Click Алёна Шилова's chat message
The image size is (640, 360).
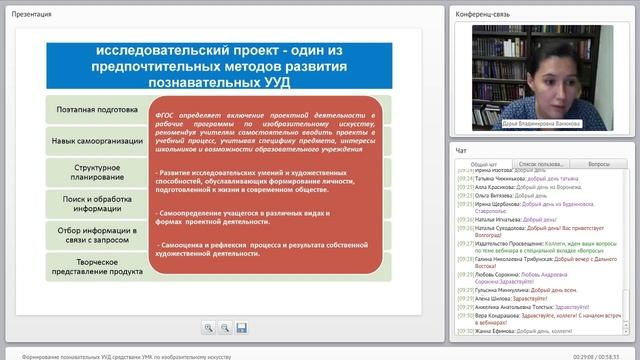pyautogui.click(x=502, y=299)
